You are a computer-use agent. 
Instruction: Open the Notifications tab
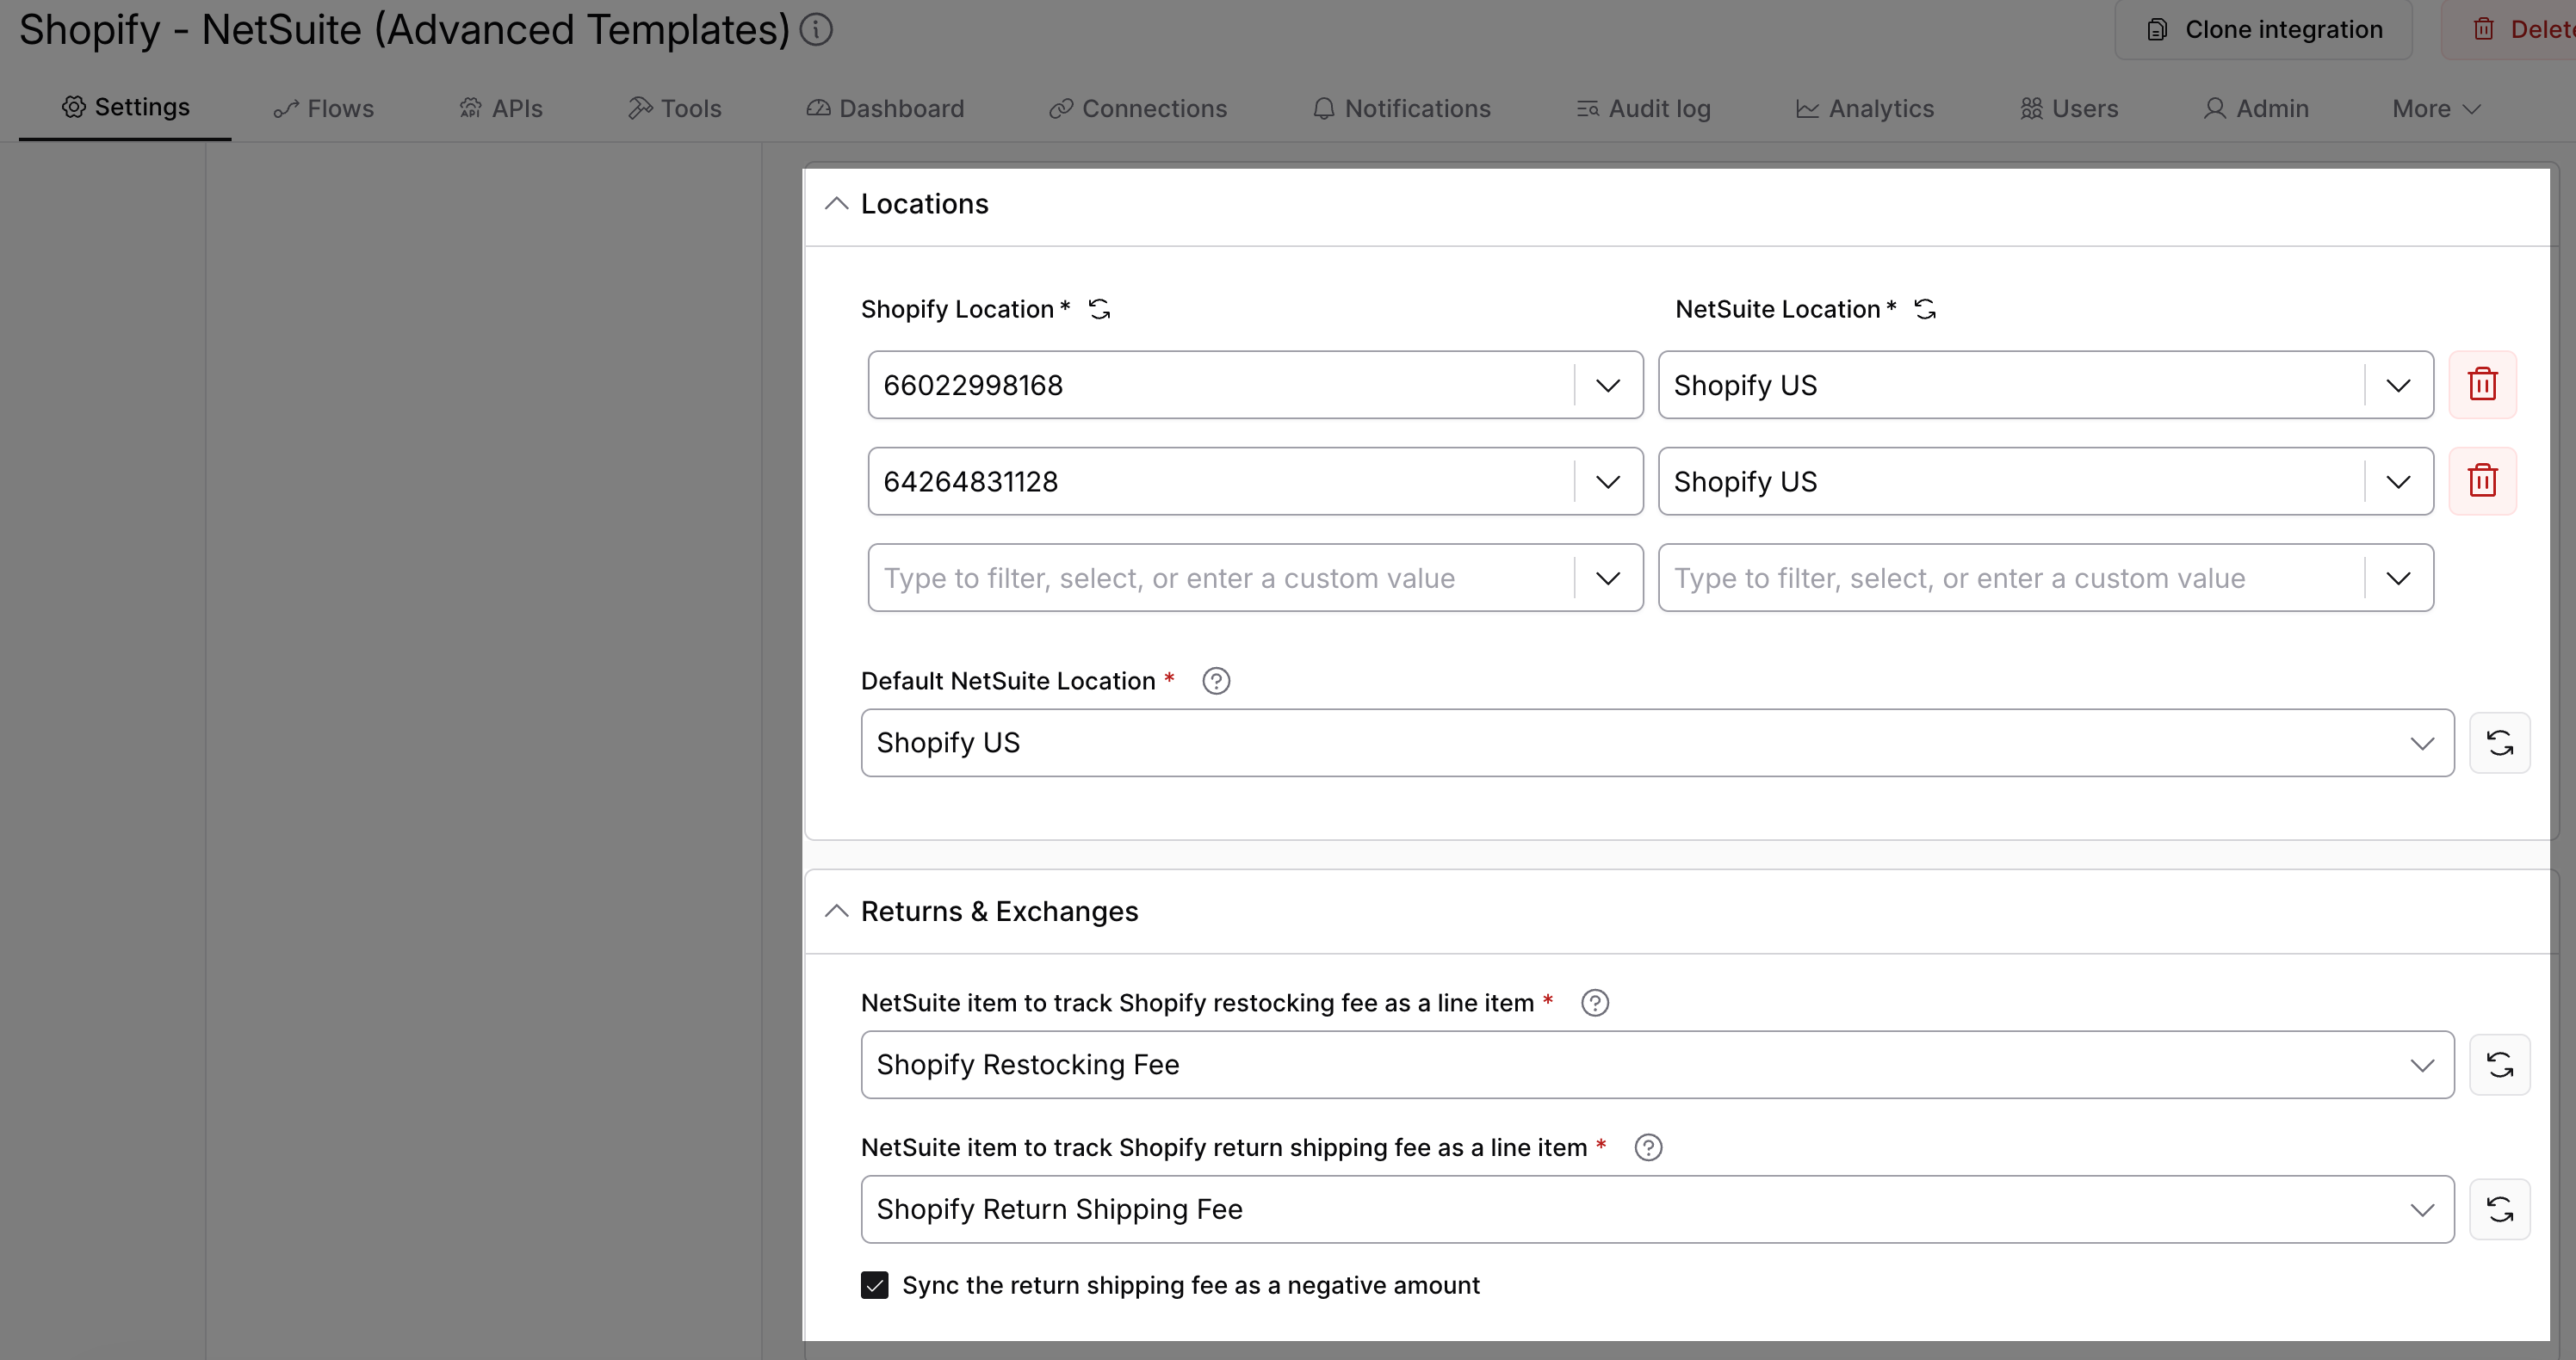click(x=1401, y=109)
